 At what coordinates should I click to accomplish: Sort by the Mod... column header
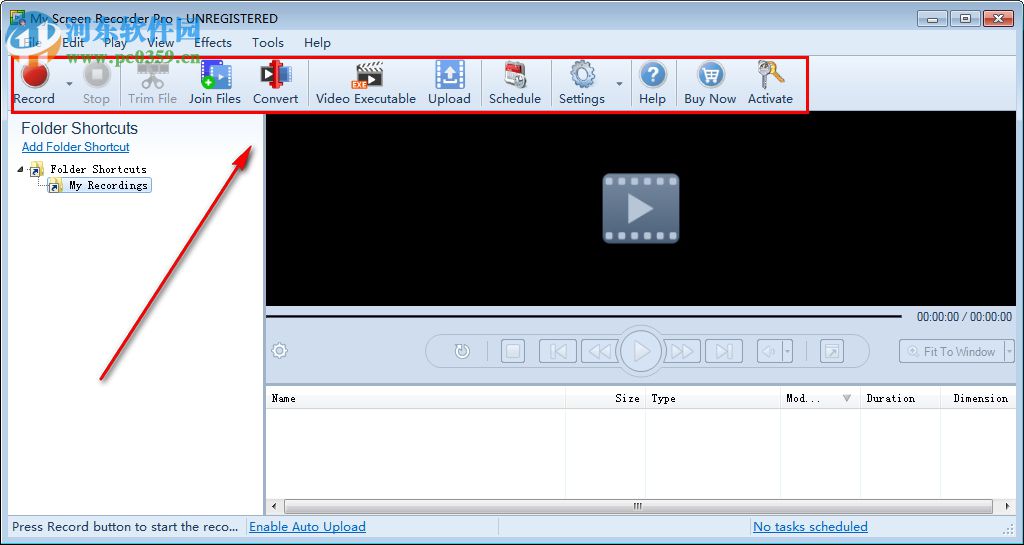point(820,398)
